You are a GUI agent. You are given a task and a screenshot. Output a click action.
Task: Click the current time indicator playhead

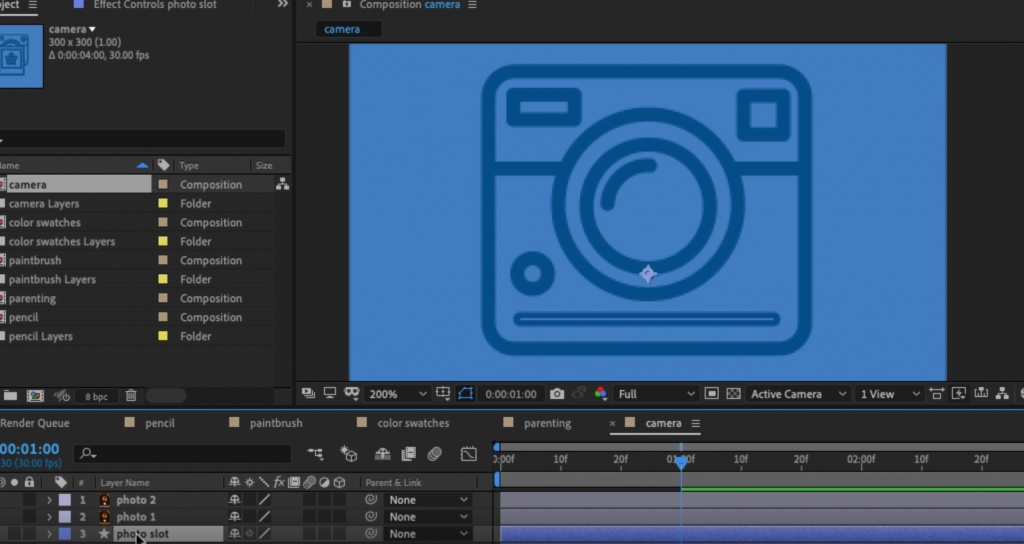(x=681, y=462)
